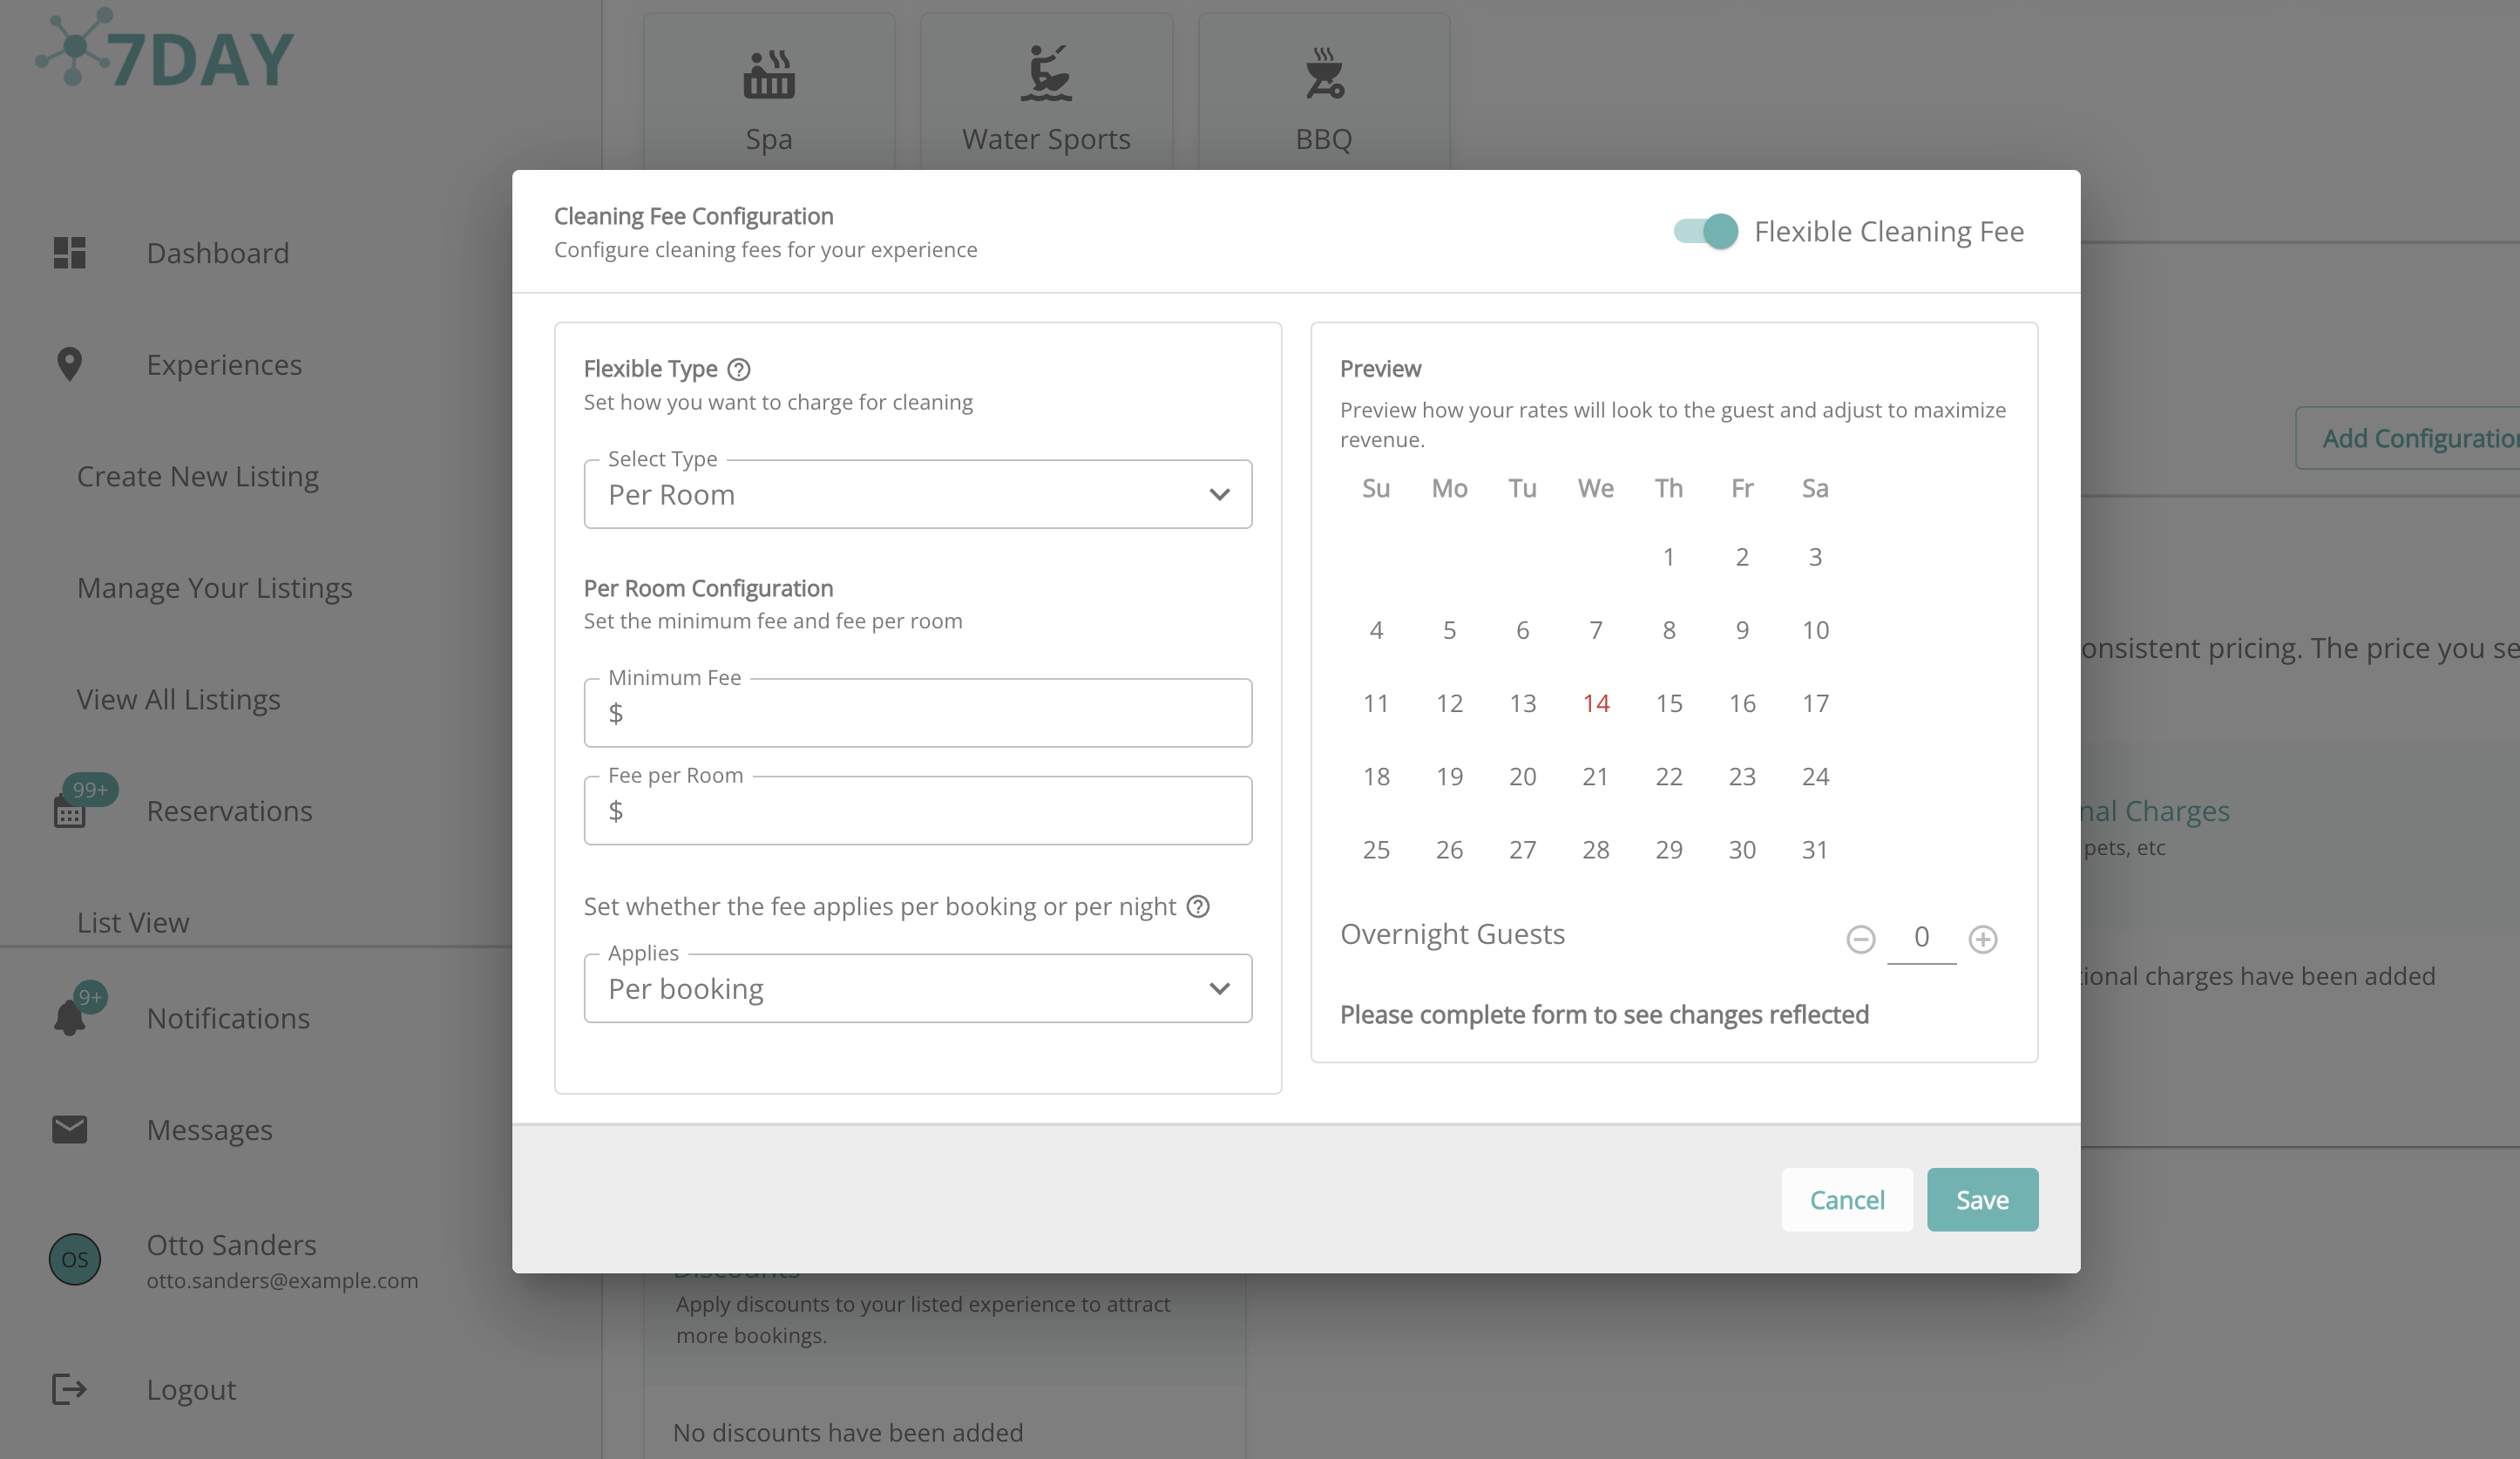Click into Fee per Room field

[x=930, y=811]
